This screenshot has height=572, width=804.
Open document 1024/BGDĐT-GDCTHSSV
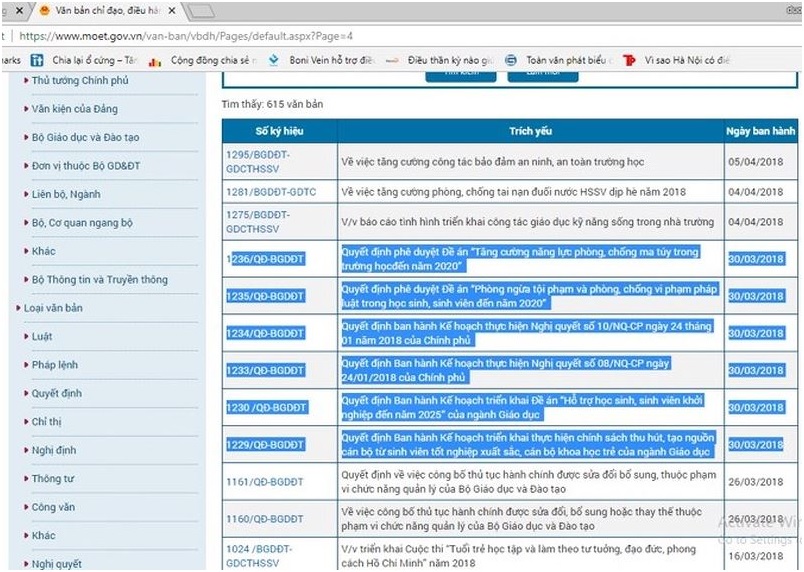point(259,556)
